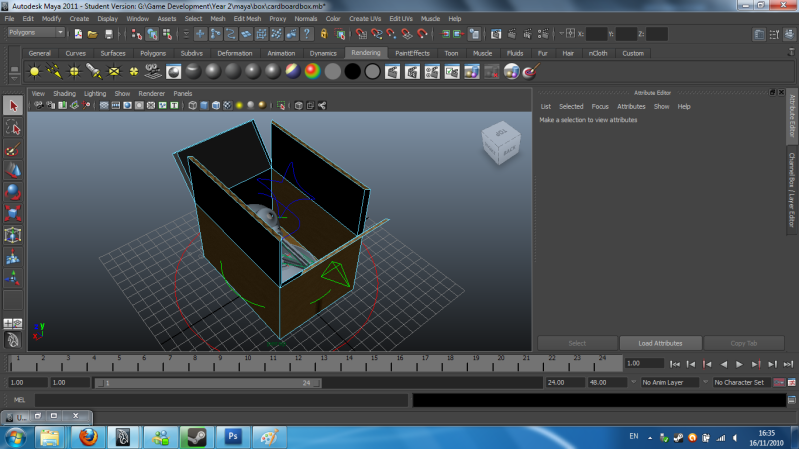Click the black material sphere on shelf
The width and height of the screenshot is (799, 449).
[x=352, y=71]
